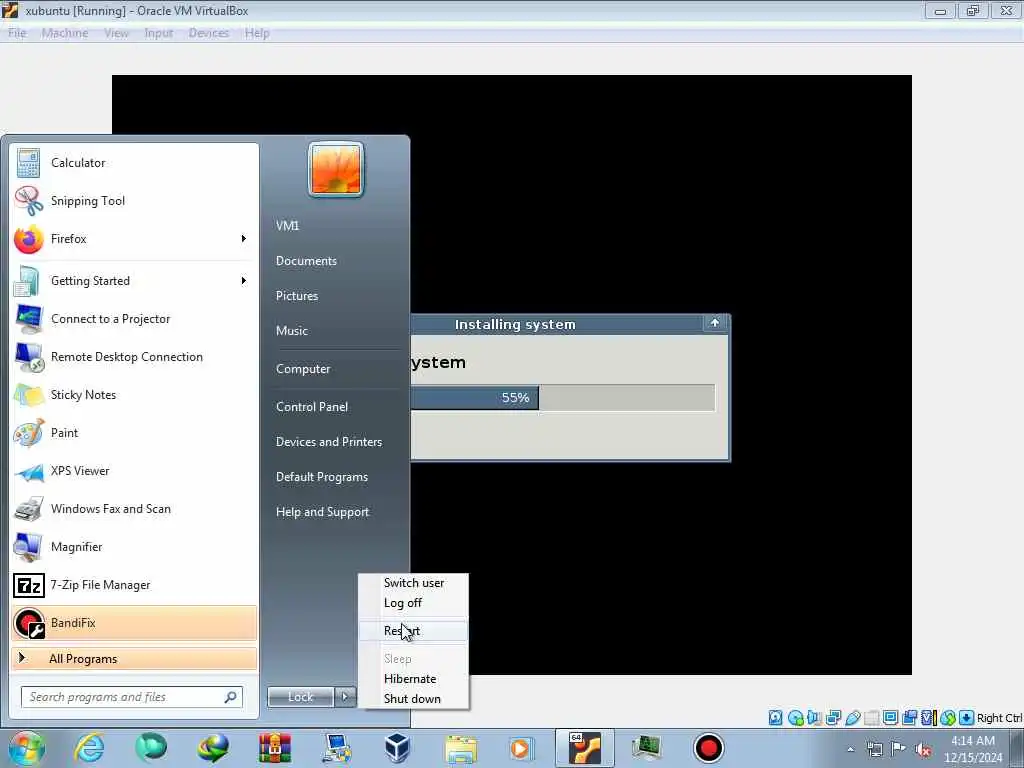Click the Installing system progress bar
The width and height of the screenshot is (1024, 768).
[563, 398]
